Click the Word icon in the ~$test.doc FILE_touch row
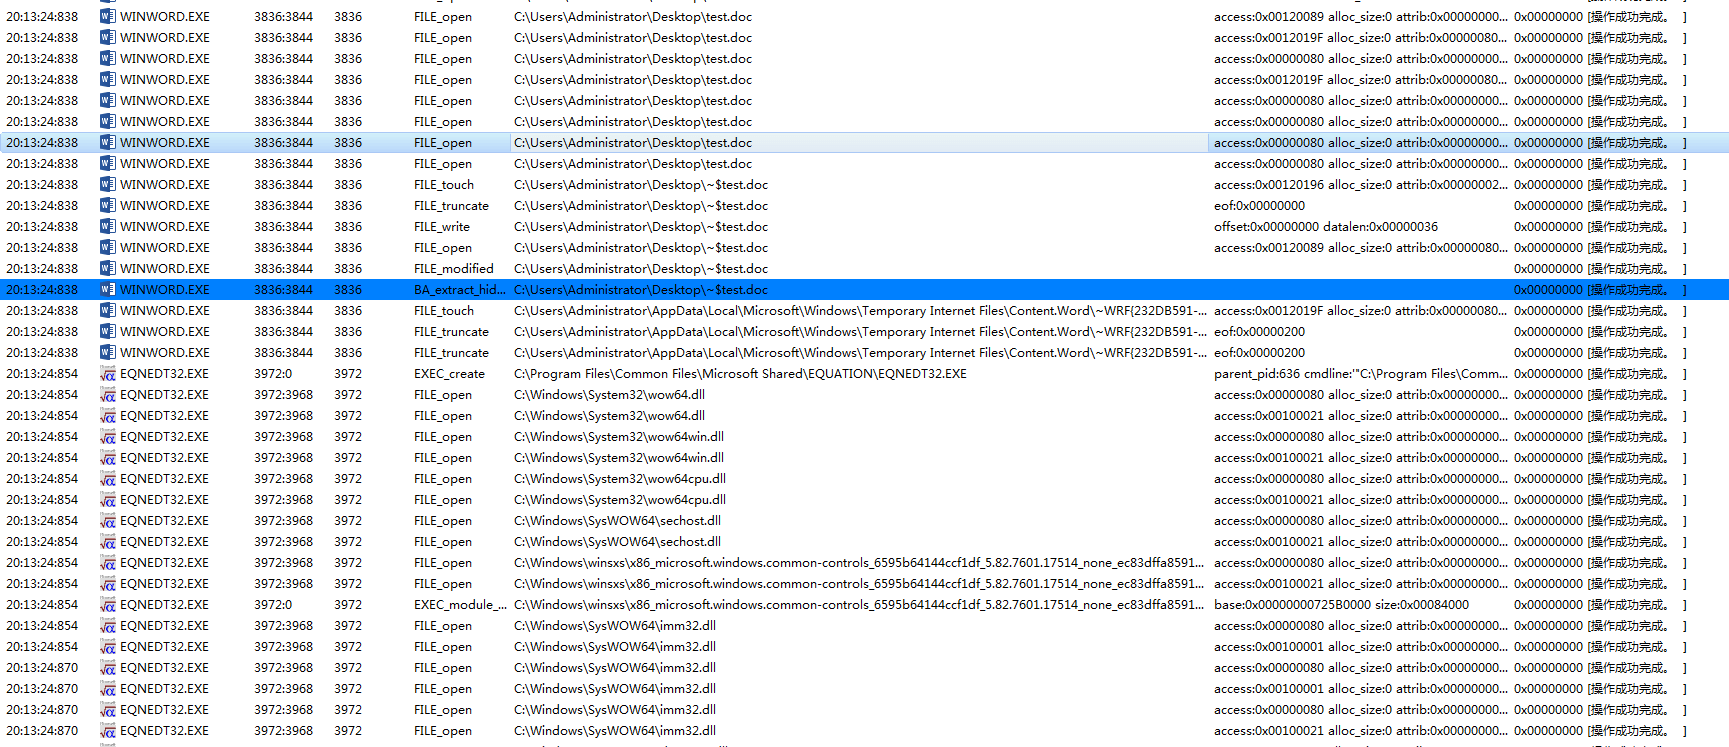Image resolution: width=1729 pixels, height=747 pixels. (107, 184)
